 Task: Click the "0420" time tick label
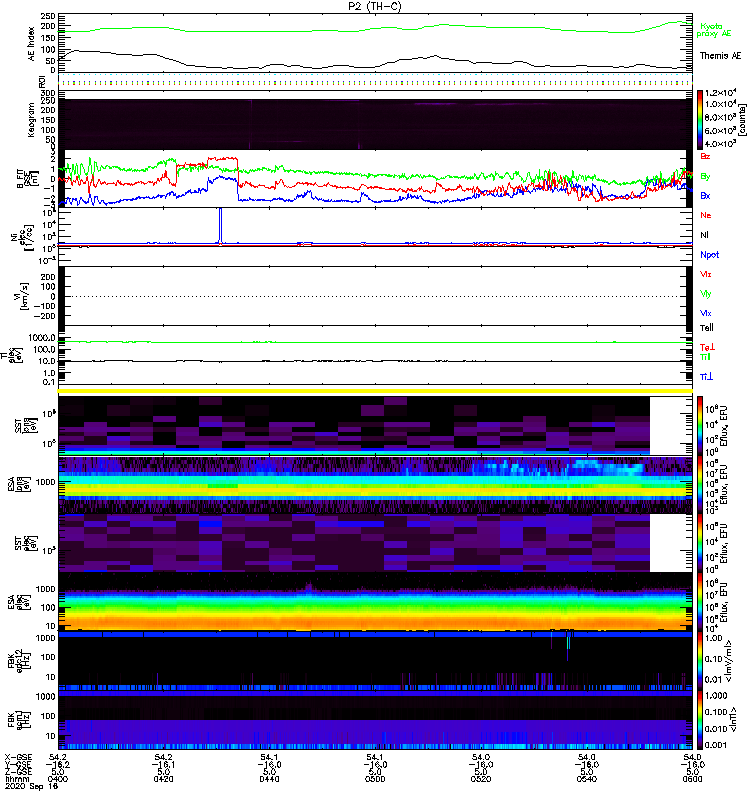163,779
